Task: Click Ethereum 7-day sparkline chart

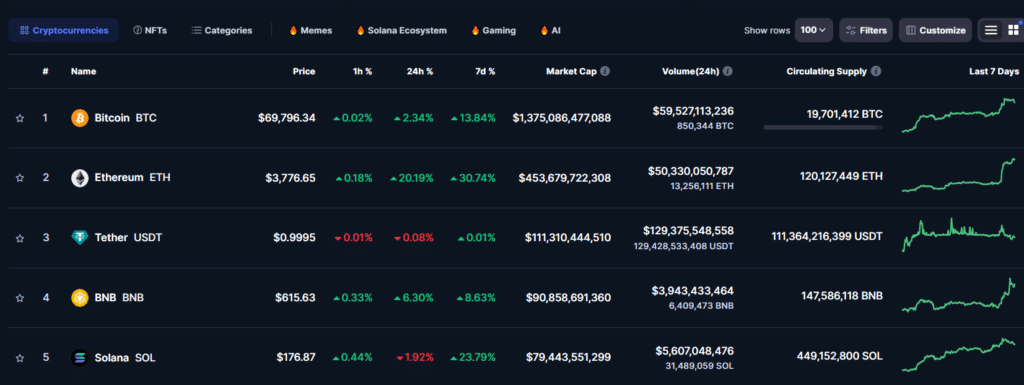Action: coord(959,176)
